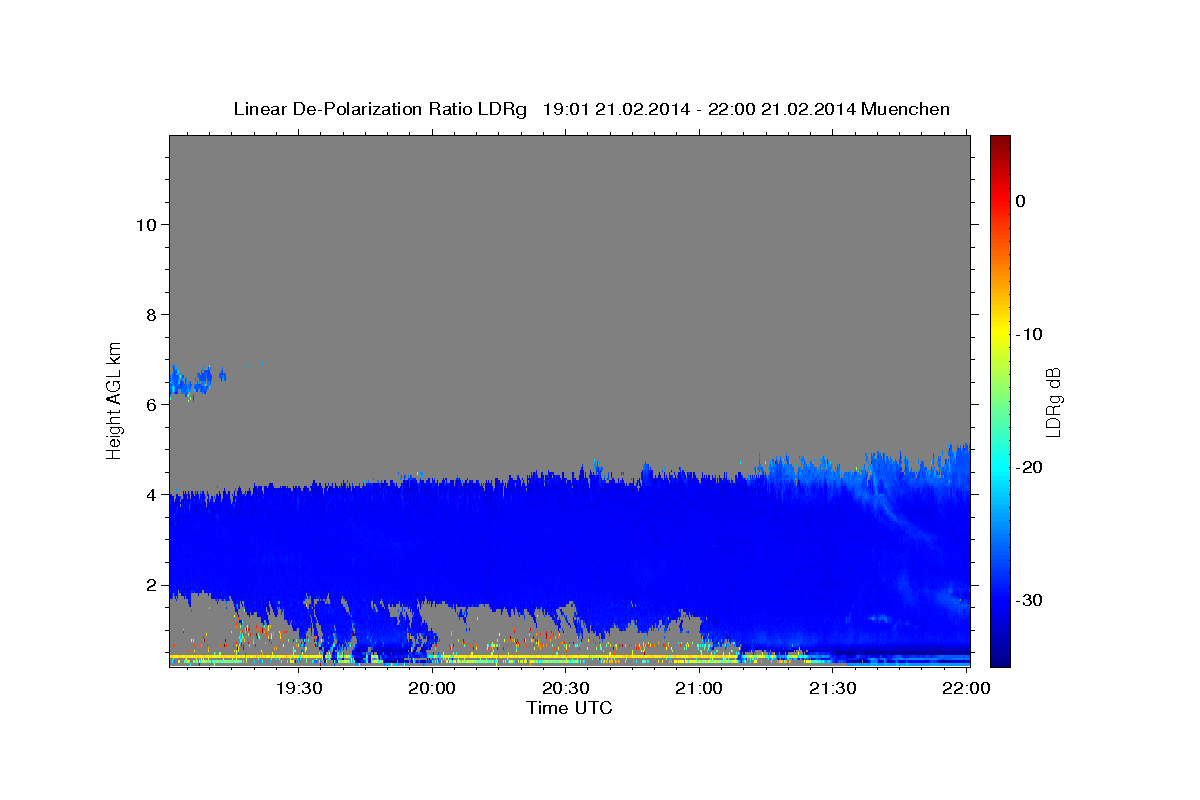Click the colorbar value '0'
Image resolution: width=1200 pixels, height=800 pixels.
[1021, 201]
